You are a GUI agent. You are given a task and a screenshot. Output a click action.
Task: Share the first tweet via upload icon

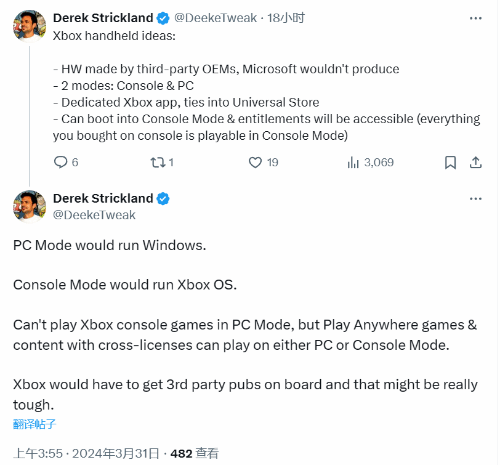coord(476,162)
